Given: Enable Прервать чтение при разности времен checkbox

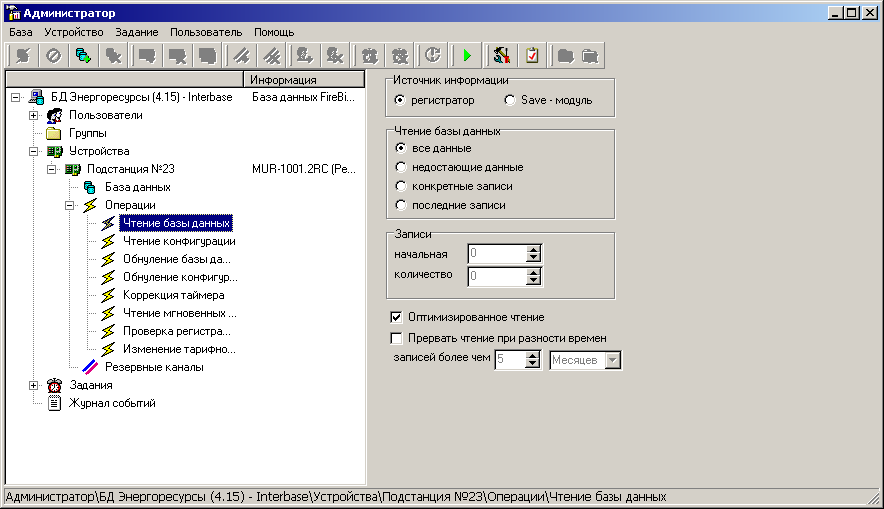Looking at the screenshot, I should click(x=396, y=338).
